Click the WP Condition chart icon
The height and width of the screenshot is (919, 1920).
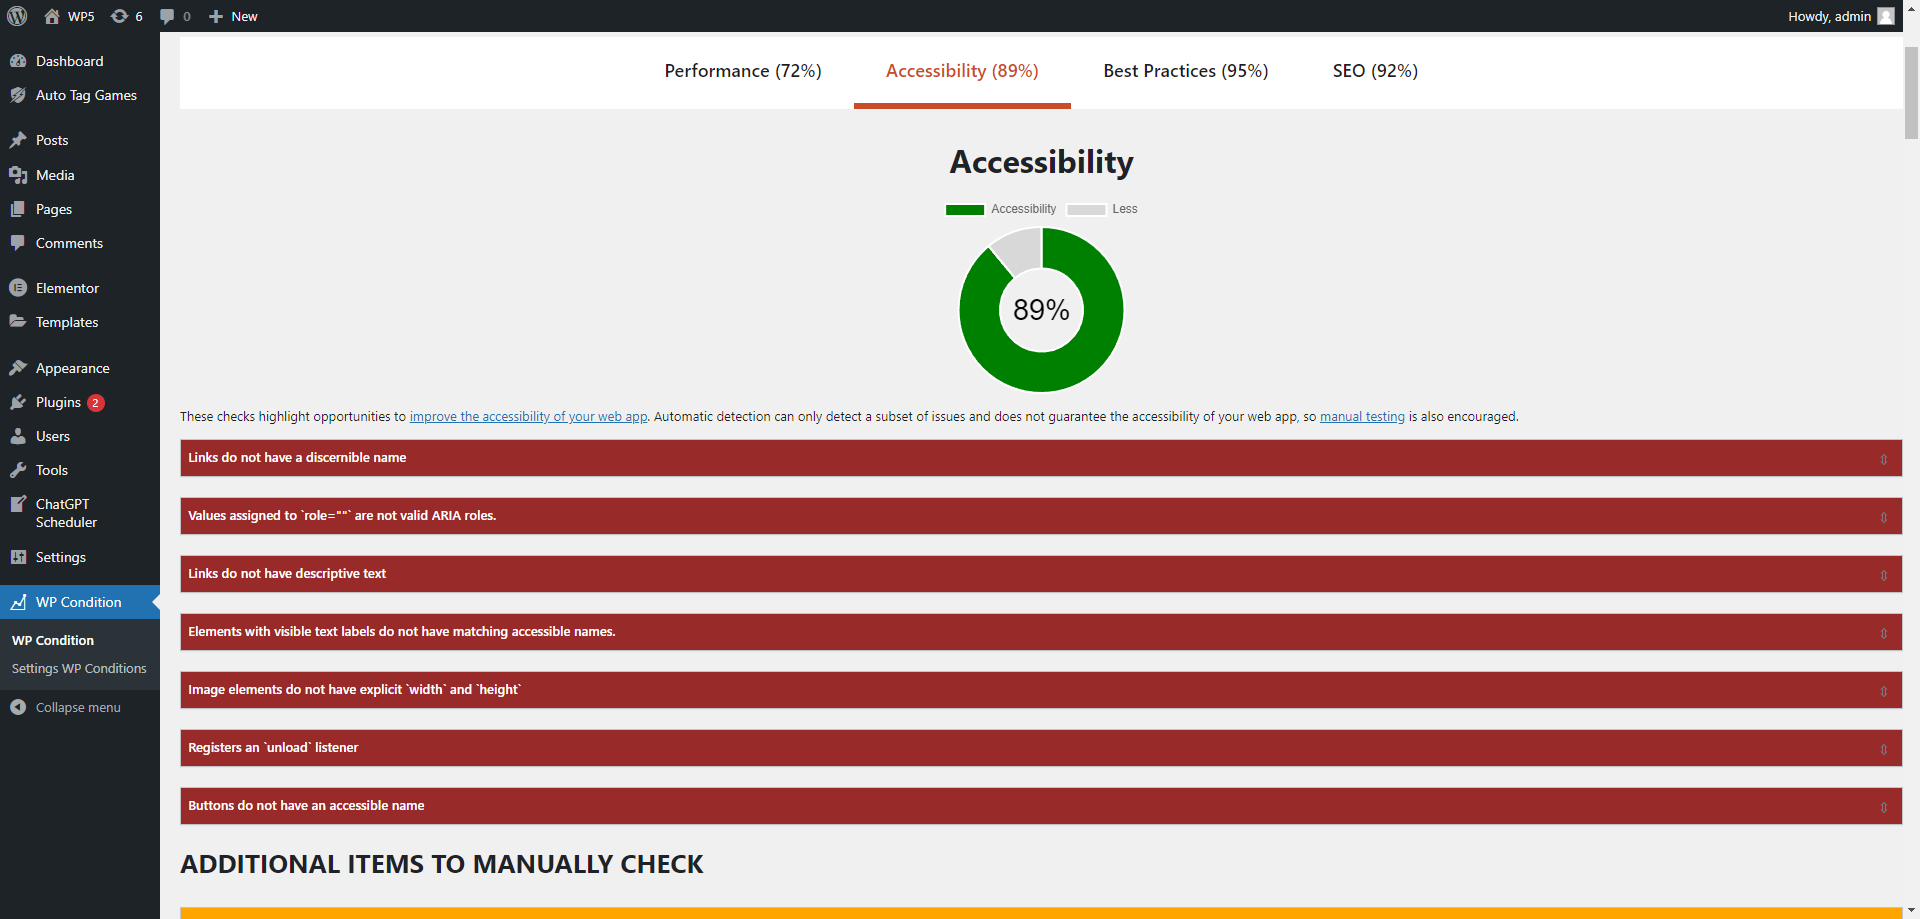(18, 602)
